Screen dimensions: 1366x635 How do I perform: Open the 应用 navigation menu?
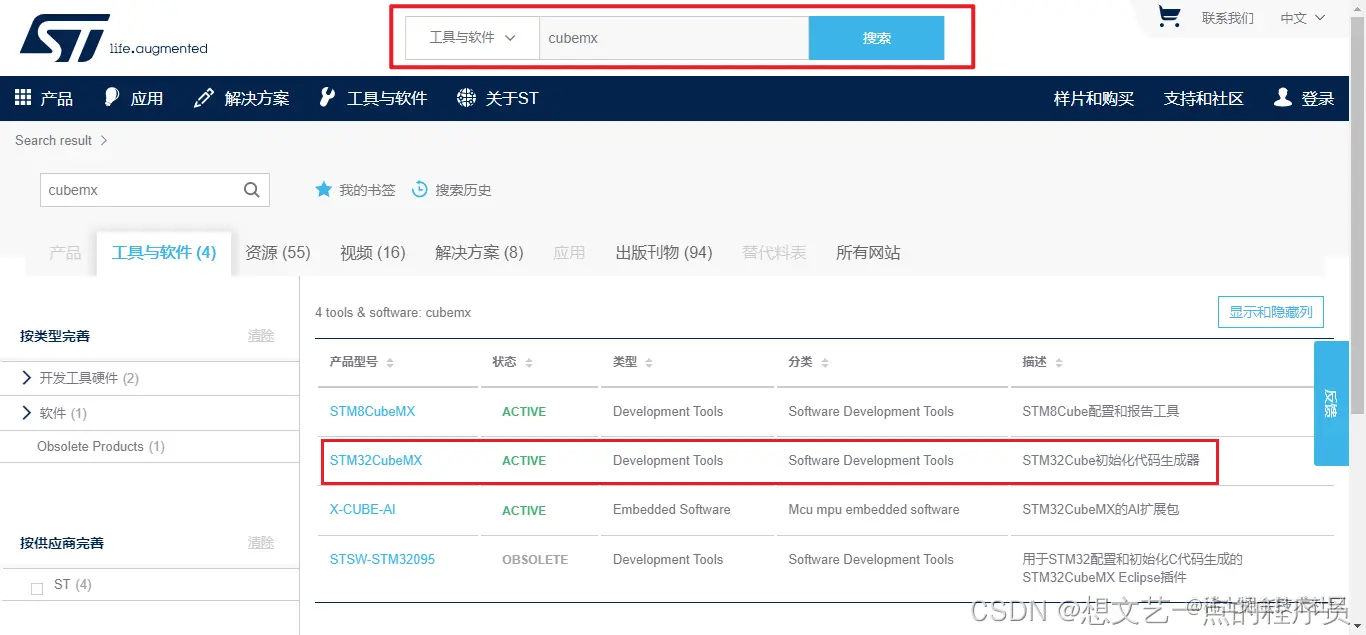(x=133, y=98)
